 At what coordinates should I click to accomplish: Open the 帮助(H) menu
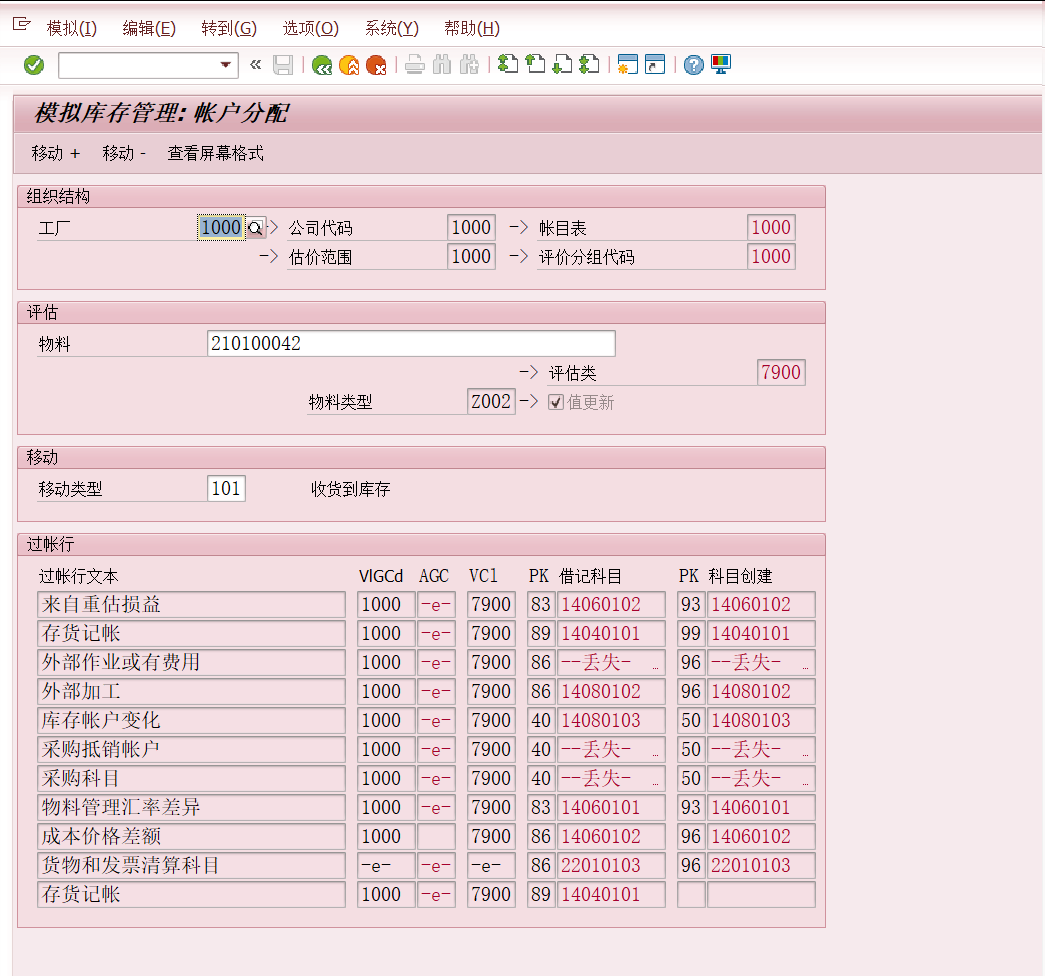[x=472, y=28]
